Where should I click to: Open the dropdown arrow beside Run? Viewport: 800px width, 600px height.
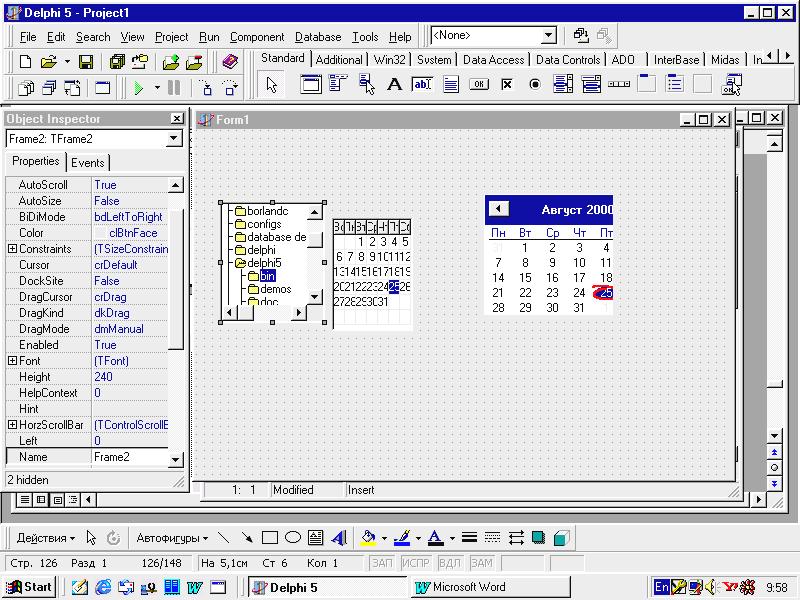click(157, 88)
